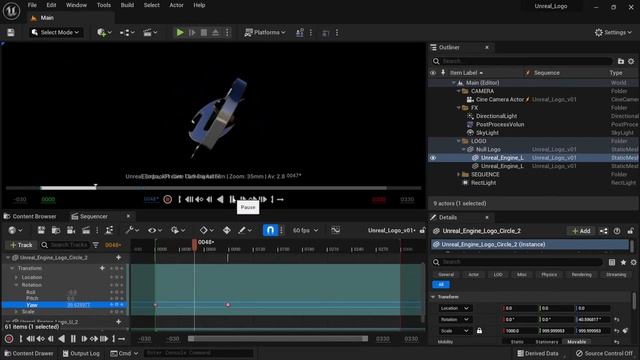This screenshot has width=640, height=360.
Task: Open the Settings dropdown at top right
Action: click(x=613, y=32)
